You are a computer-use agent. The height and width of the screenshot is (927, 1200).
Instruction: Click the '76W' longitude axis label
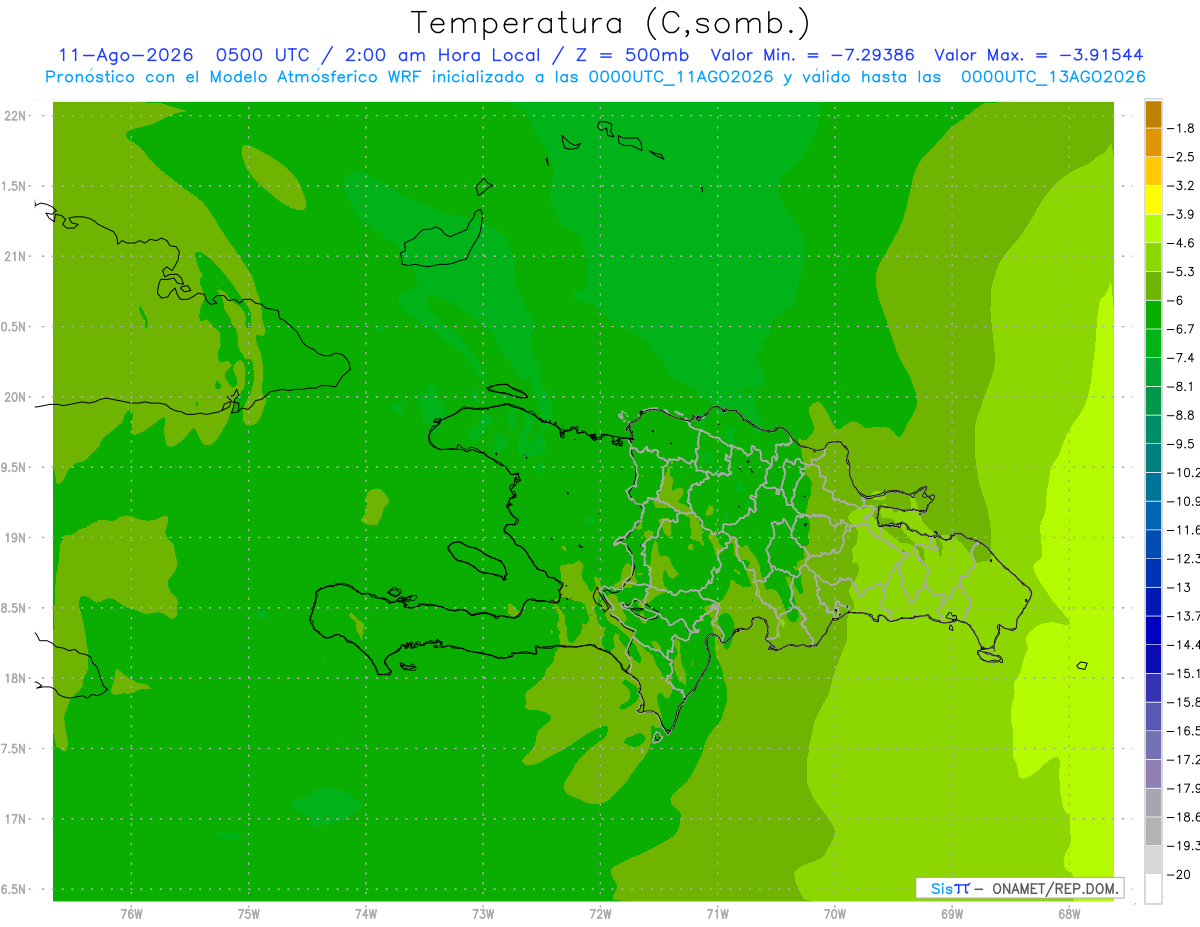(x=131, y=913)
